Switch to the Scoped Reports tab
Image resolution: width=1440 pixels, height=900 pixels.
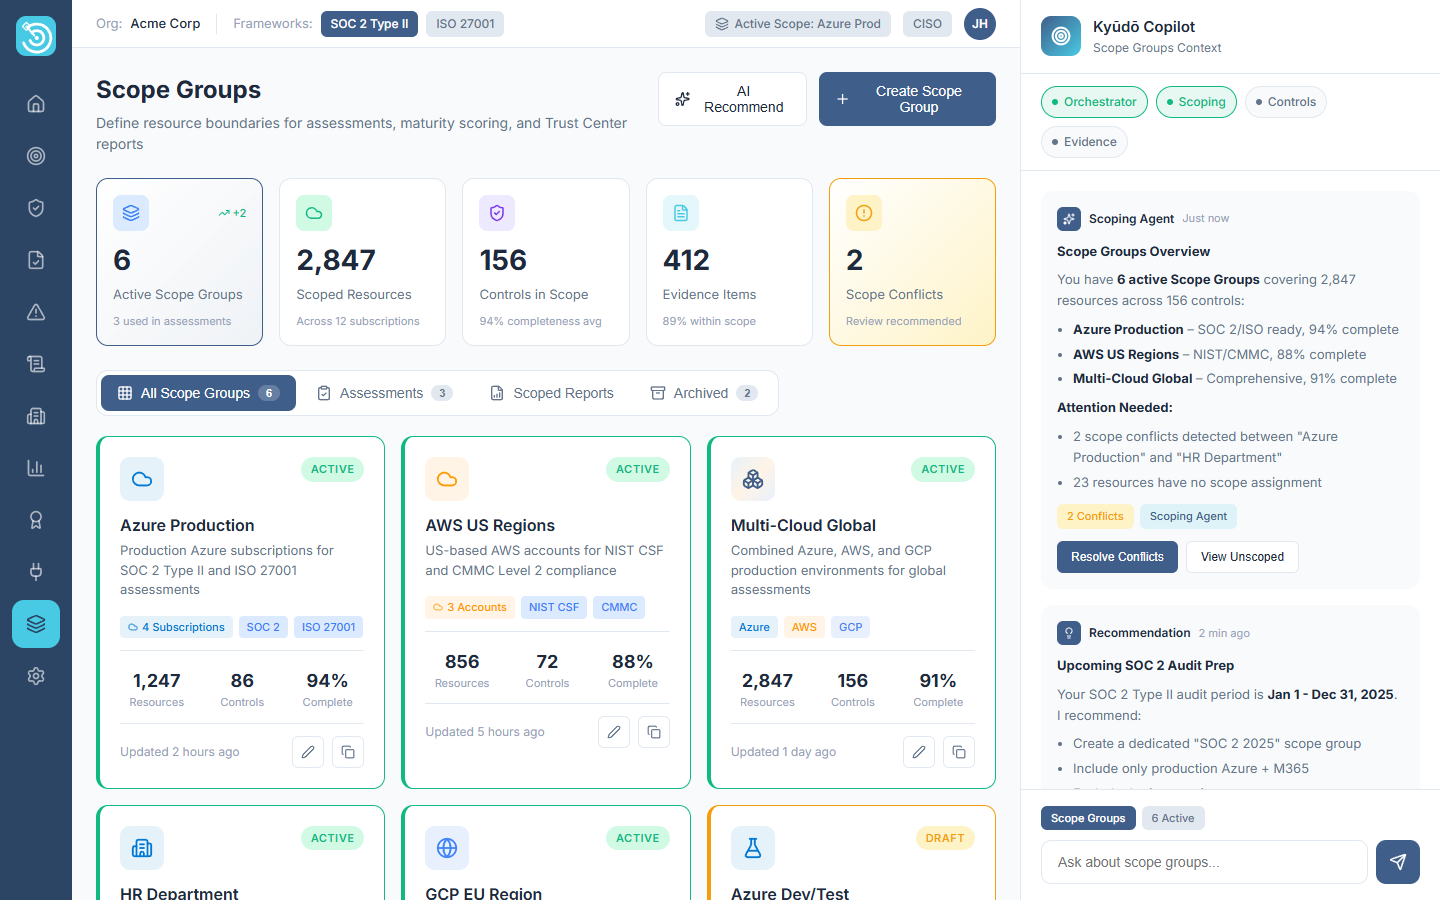point(552,393)
